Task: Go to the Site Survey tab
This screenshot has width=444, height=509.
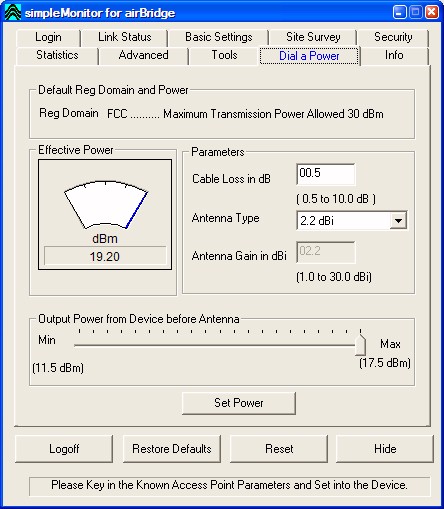Action: 313,37
